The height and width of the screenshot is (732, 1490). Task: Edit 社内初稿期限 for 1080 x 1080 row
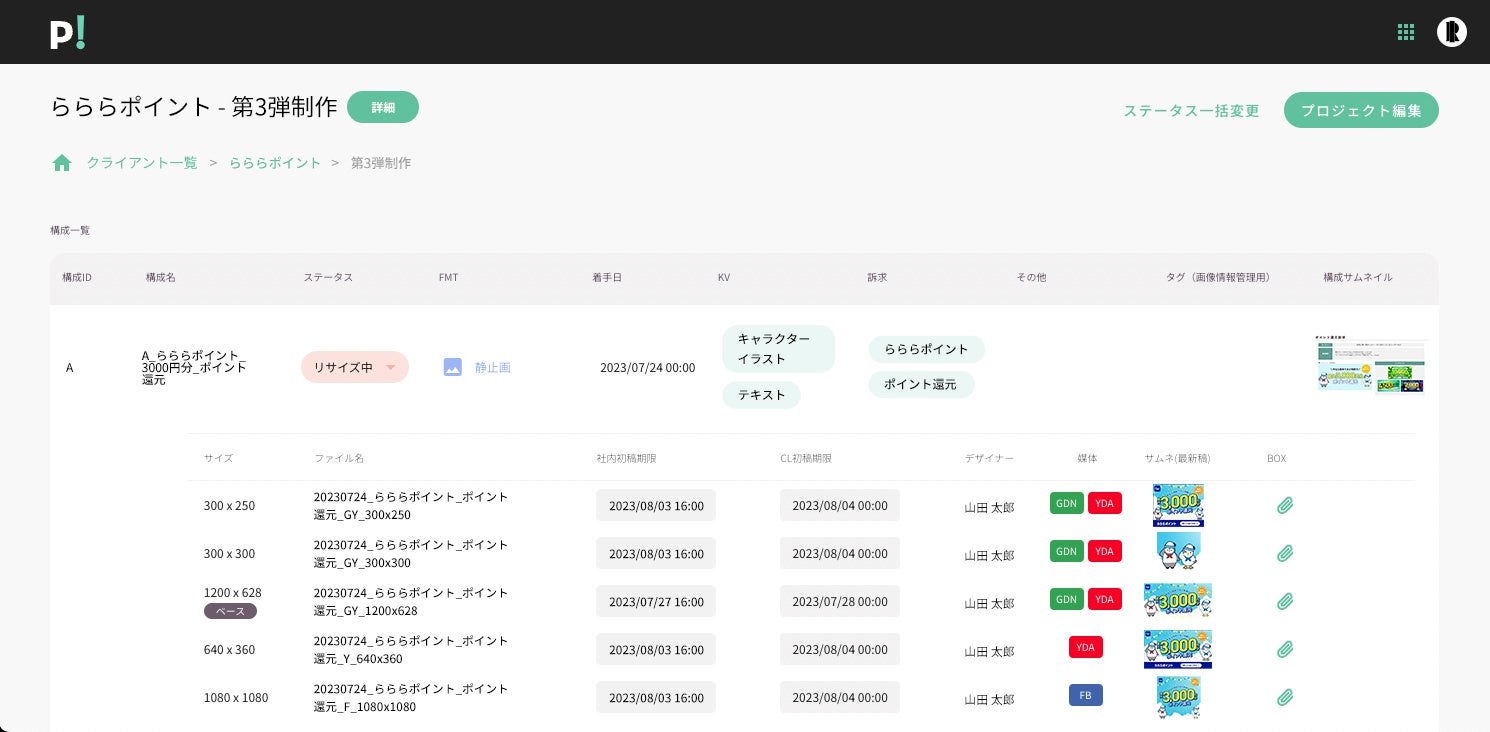tap(656, 697)
